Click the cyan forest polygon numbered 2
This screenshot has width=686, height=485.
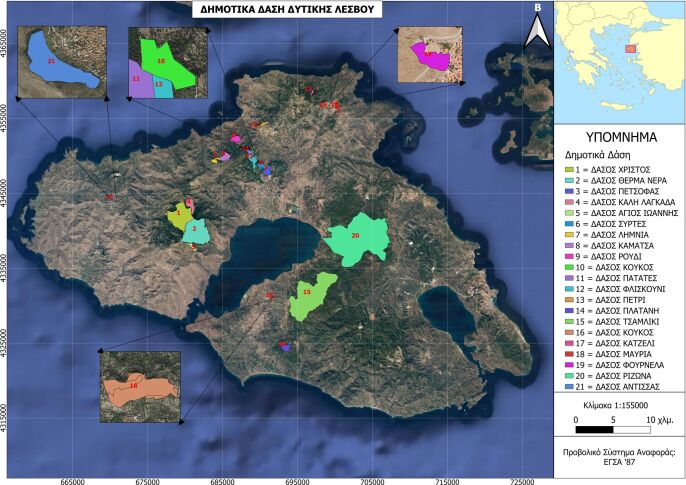194,232
